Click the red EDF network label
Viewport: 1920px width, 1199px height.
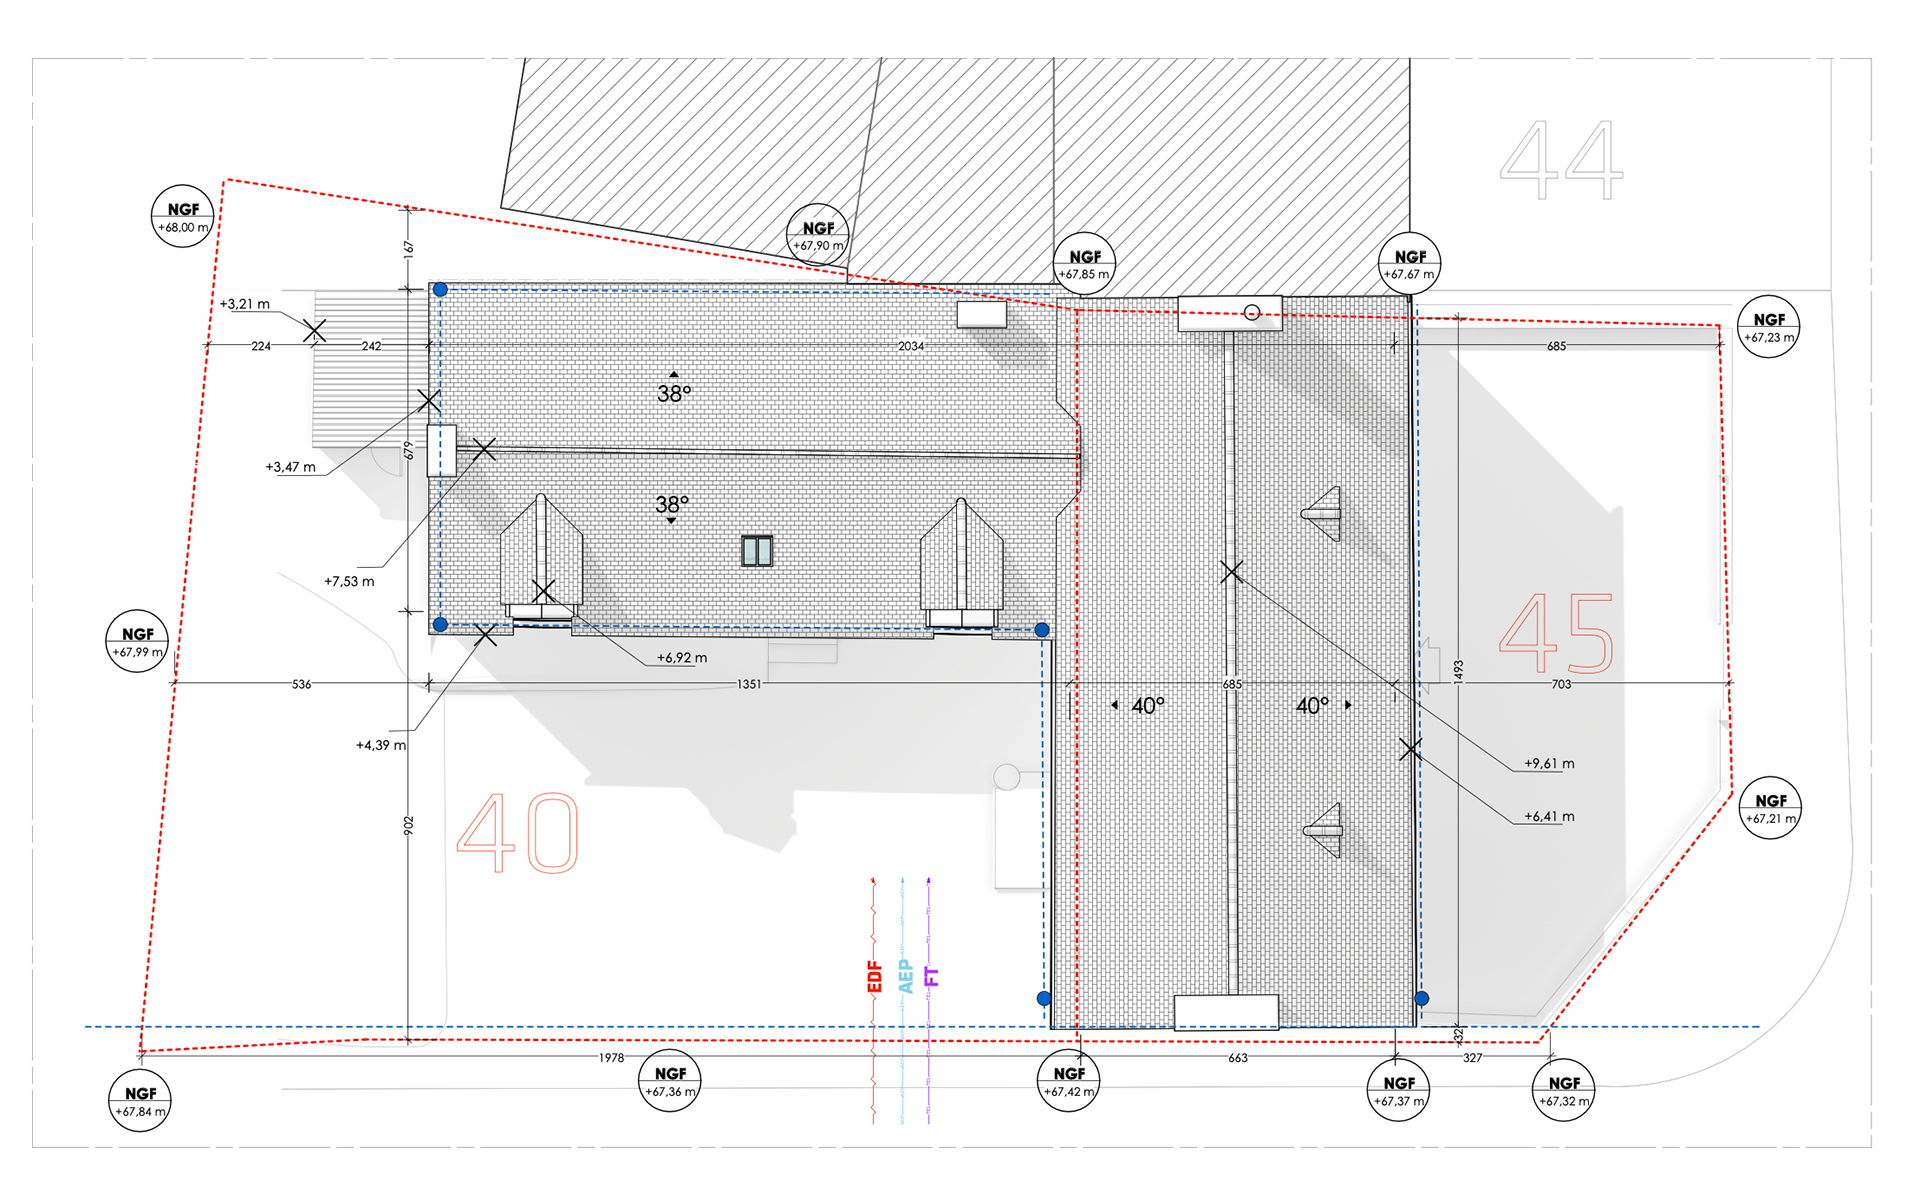[874, 977]
